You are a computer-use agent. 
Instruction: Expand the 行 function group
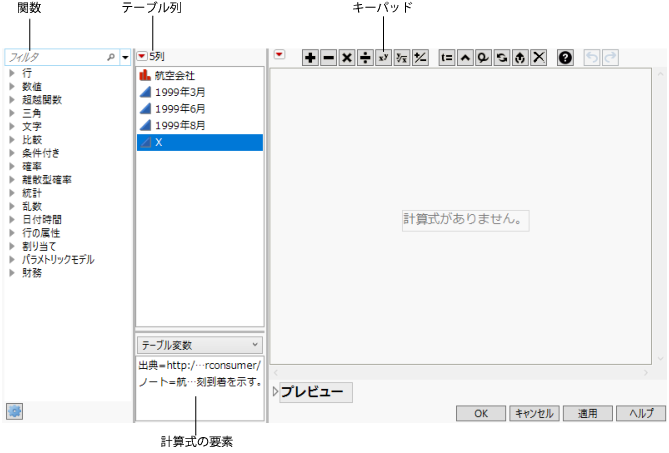[12, 73]
